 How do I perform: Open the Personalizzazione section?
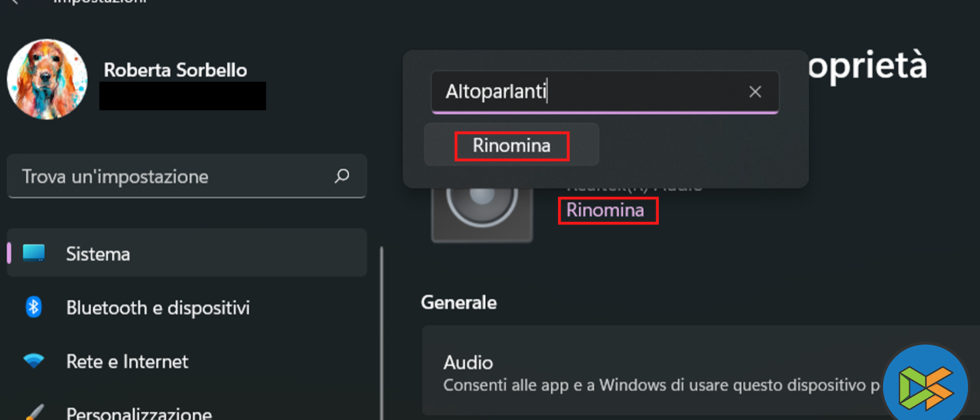click(x=138, y=412)
